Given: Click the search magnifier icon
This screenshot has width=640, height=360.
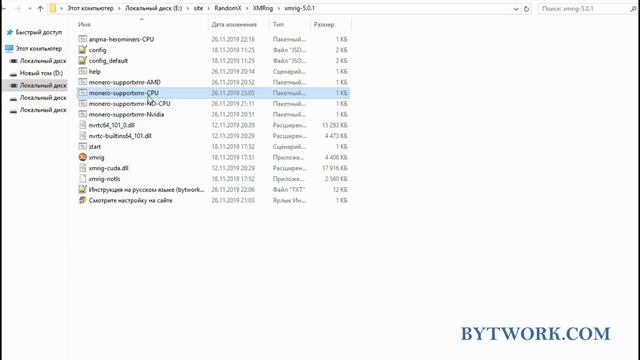Looking at the screenshot, I should pos(633,9).
